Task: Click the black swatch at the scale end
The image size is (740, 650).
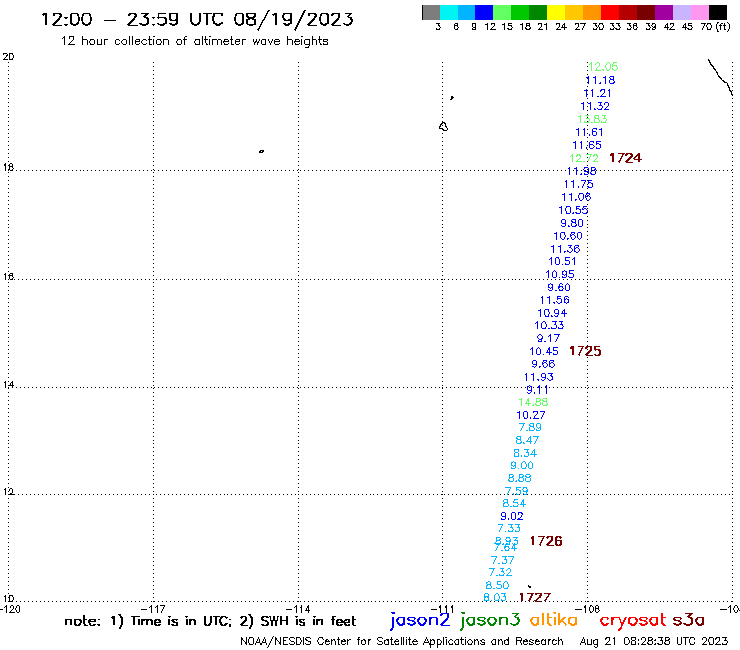Action: pyautogui.click(x=718, y=12)
